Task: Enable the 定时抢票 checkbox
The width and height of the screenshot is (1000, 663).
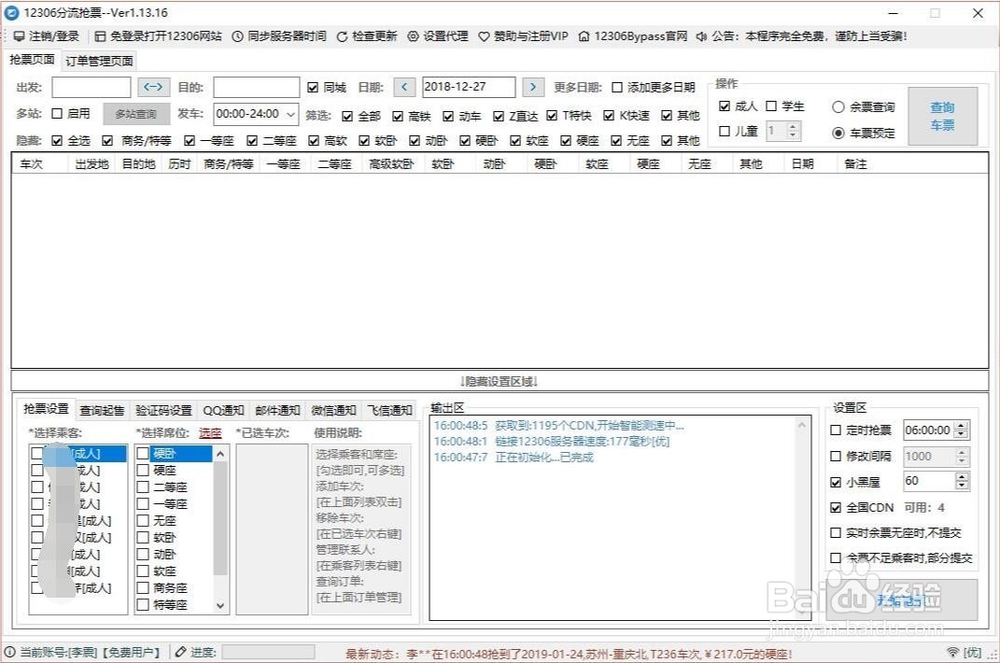Action: point(835,430)
